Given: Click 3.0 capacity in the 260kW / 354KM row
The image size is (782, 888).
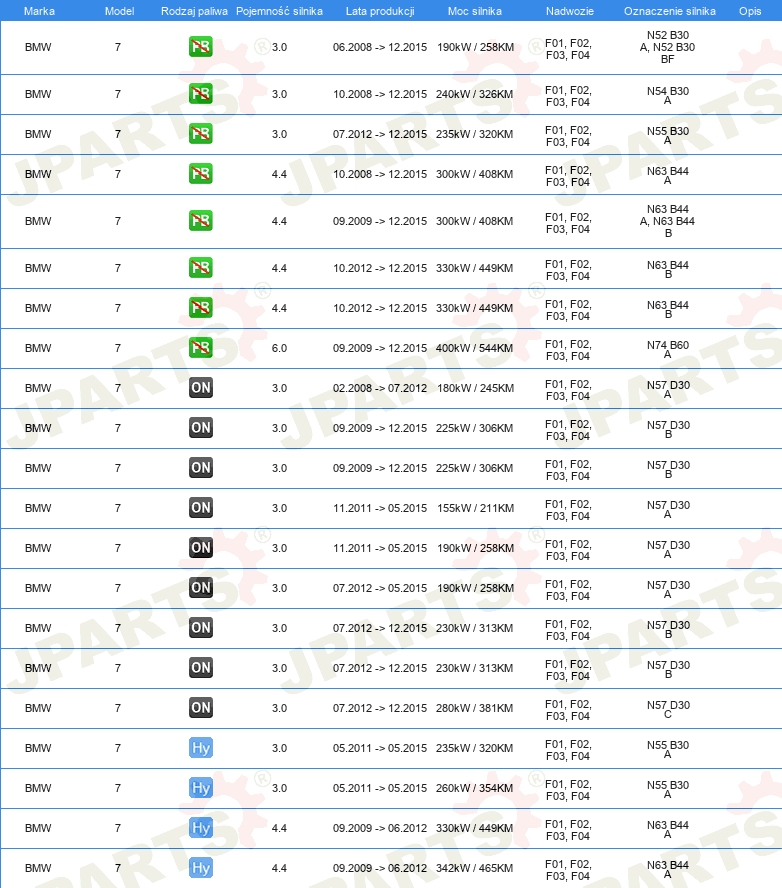Looking at the screenshot, I should (x=279, y=788).
